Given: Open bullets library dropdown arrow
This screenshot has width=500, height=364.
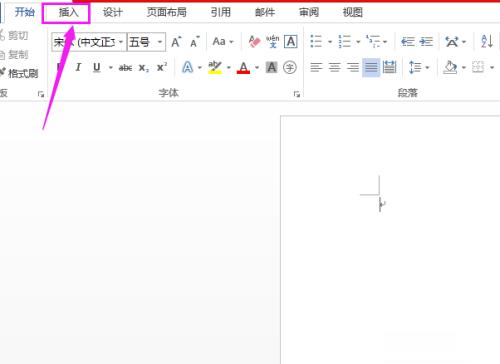Looking at the screenshot, I should 330,42.
